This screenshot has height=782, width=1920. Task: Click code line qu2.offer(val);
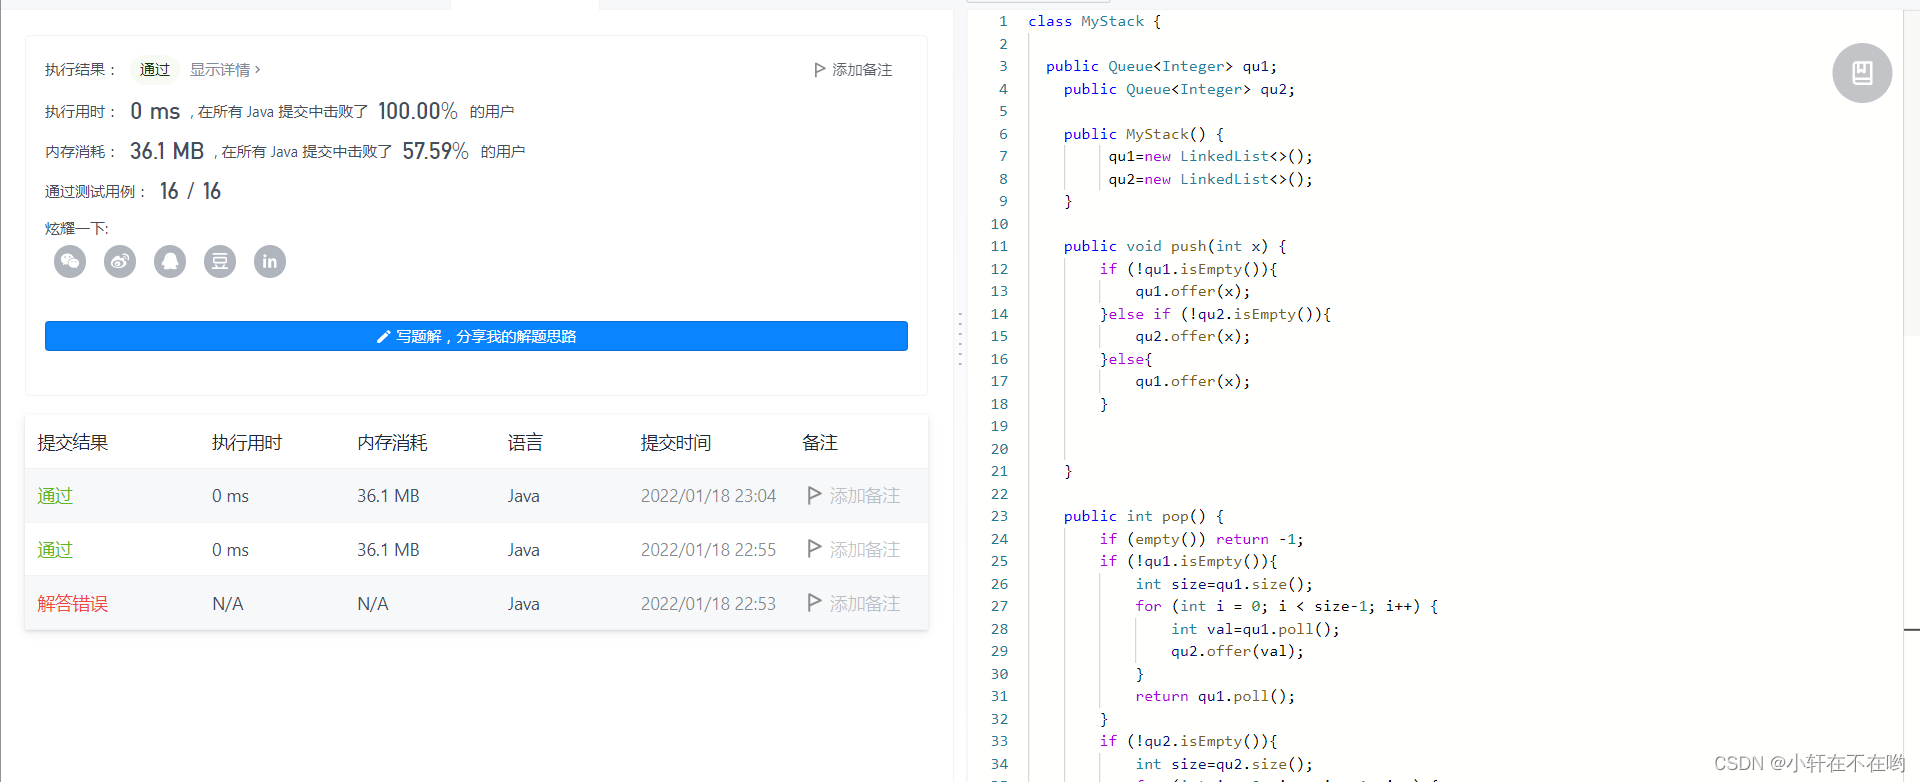pyautogui.click(x=1237, y=651)
